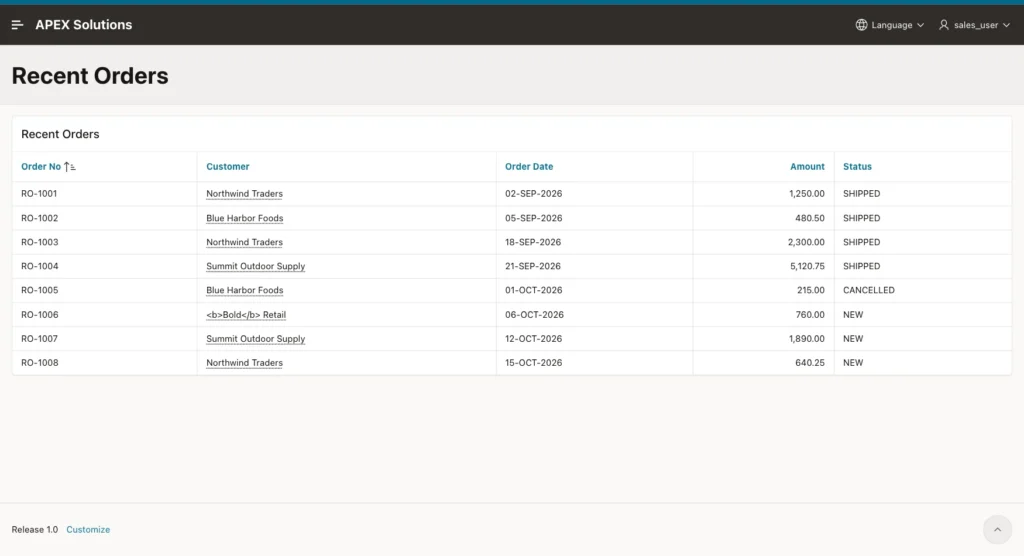
Task: Click amount value 640.25
Action: click(810, 363)
